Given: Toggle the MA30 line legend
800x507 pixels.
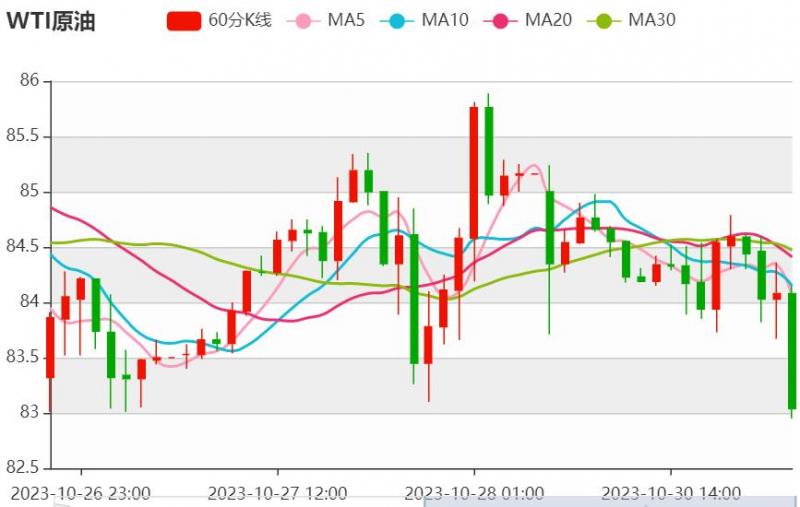Looking at the screenshot, I should (x=631, y=20).
